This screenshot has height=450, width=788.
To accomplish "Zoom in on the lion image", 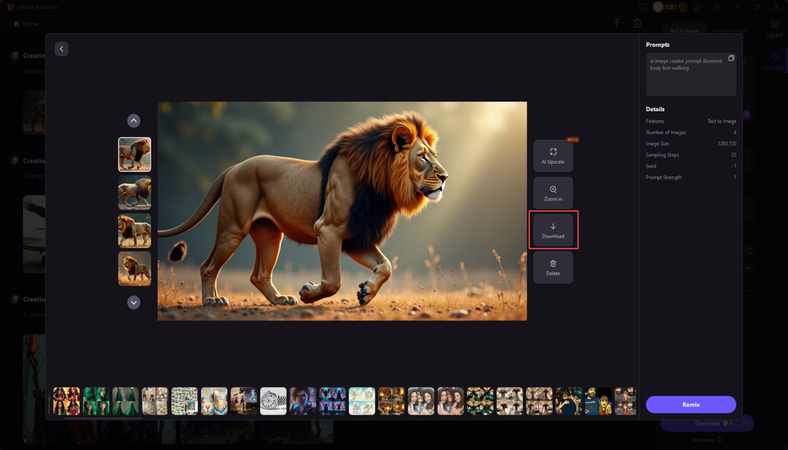I will point(553,192).
